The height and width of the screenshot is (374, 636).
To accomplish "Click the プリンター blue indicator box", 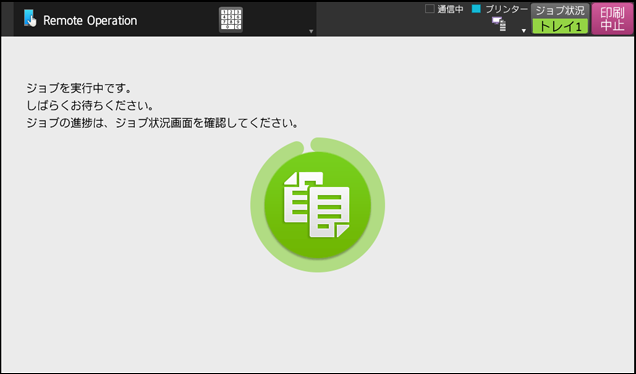I will [x=476, y=9].
